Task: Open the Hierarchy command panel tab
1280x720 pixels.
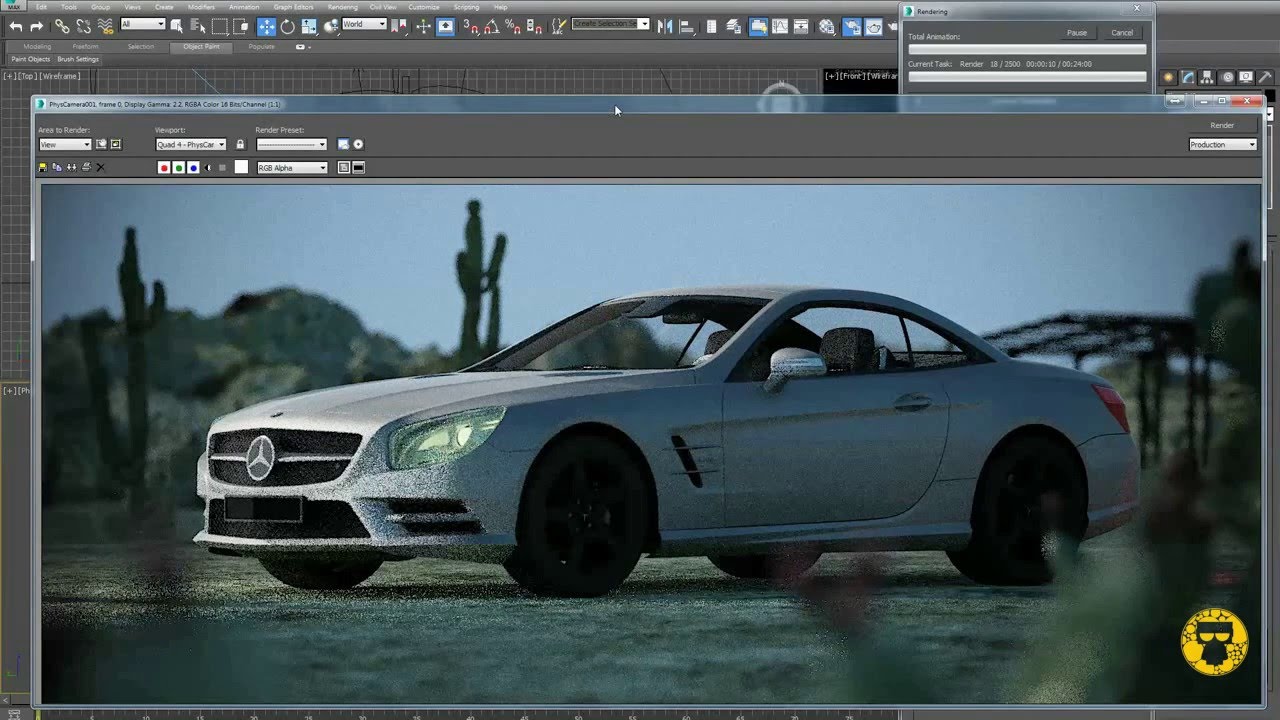Action: (1207, 77)
